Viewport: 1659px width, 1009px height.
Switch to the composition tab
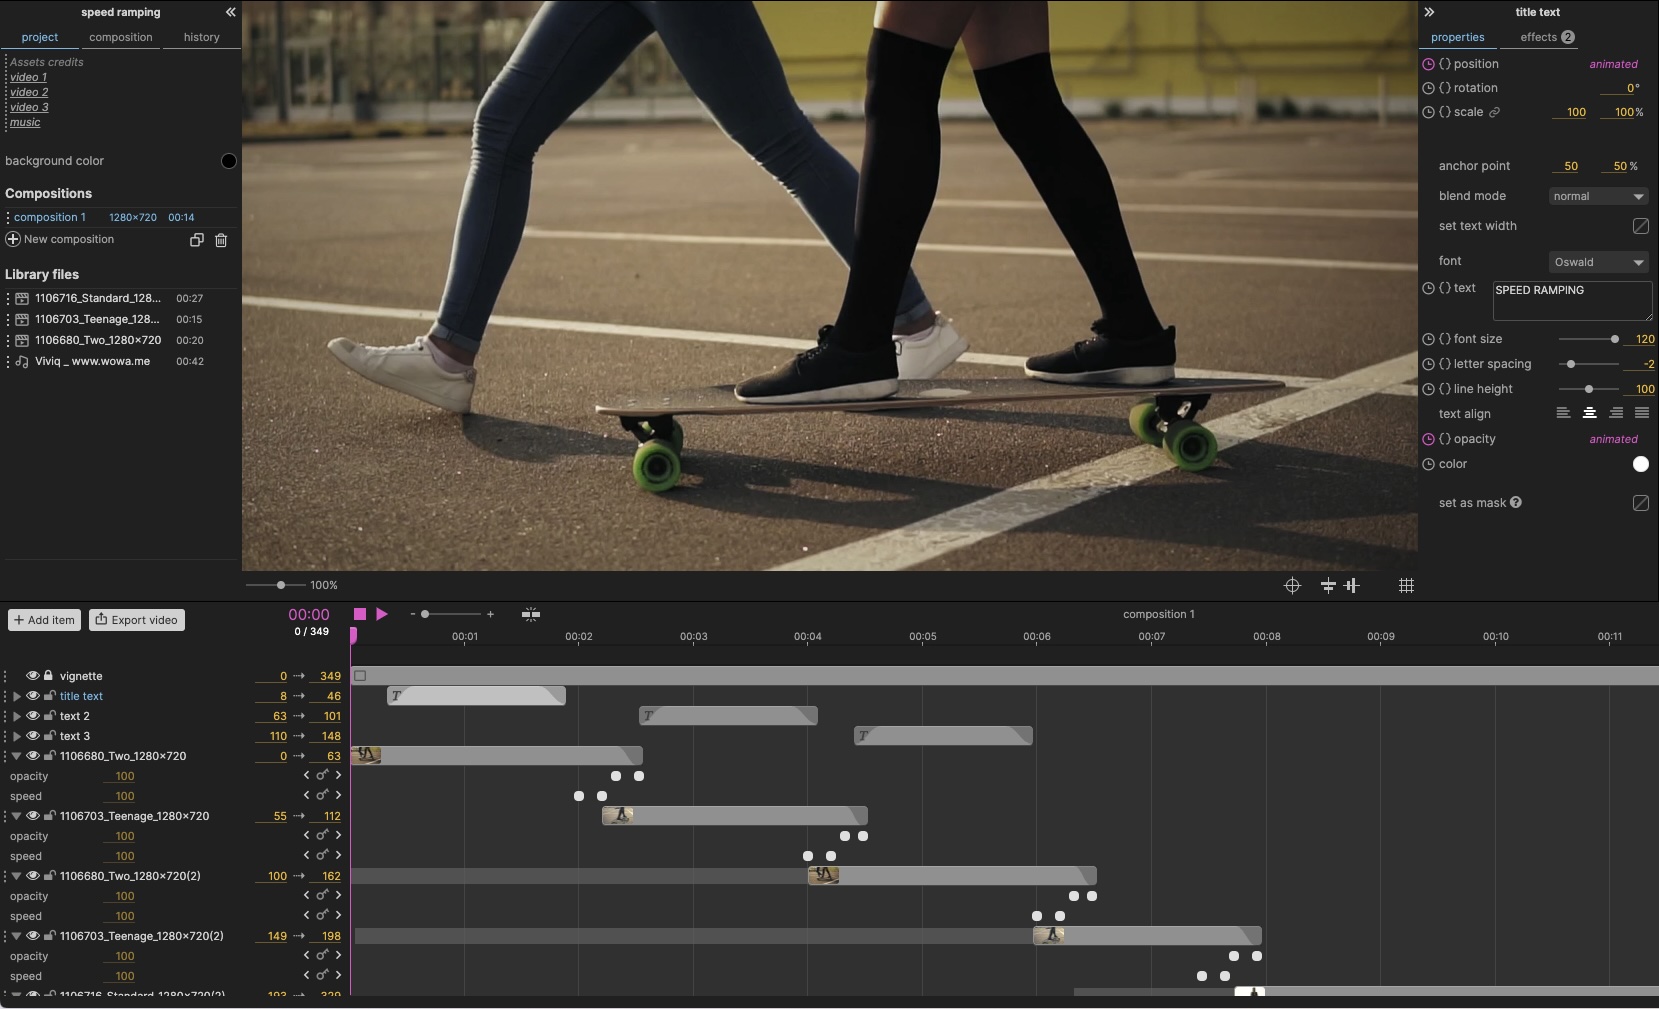pos(121,37)
